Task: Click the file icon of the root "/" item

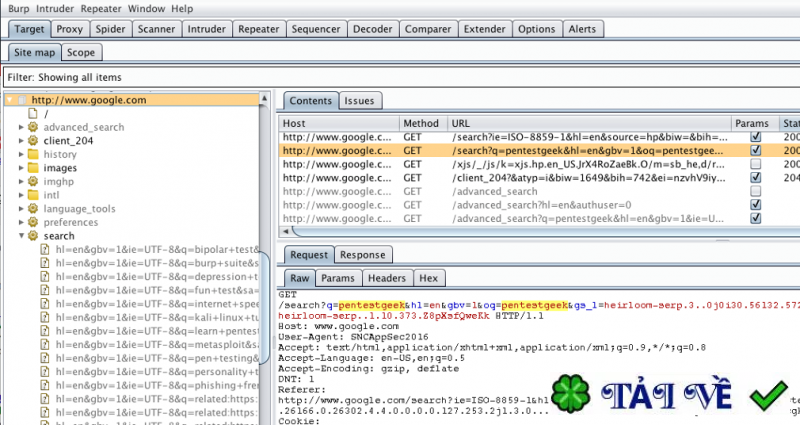Action: 33,114
